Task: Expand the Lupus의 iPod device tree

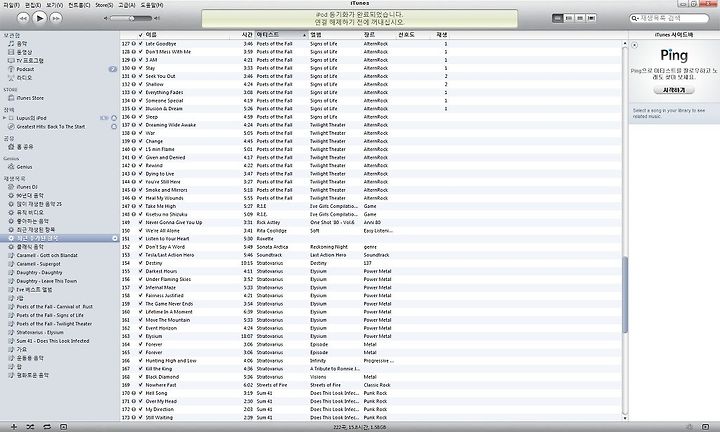Action: (x=5, y=118)
